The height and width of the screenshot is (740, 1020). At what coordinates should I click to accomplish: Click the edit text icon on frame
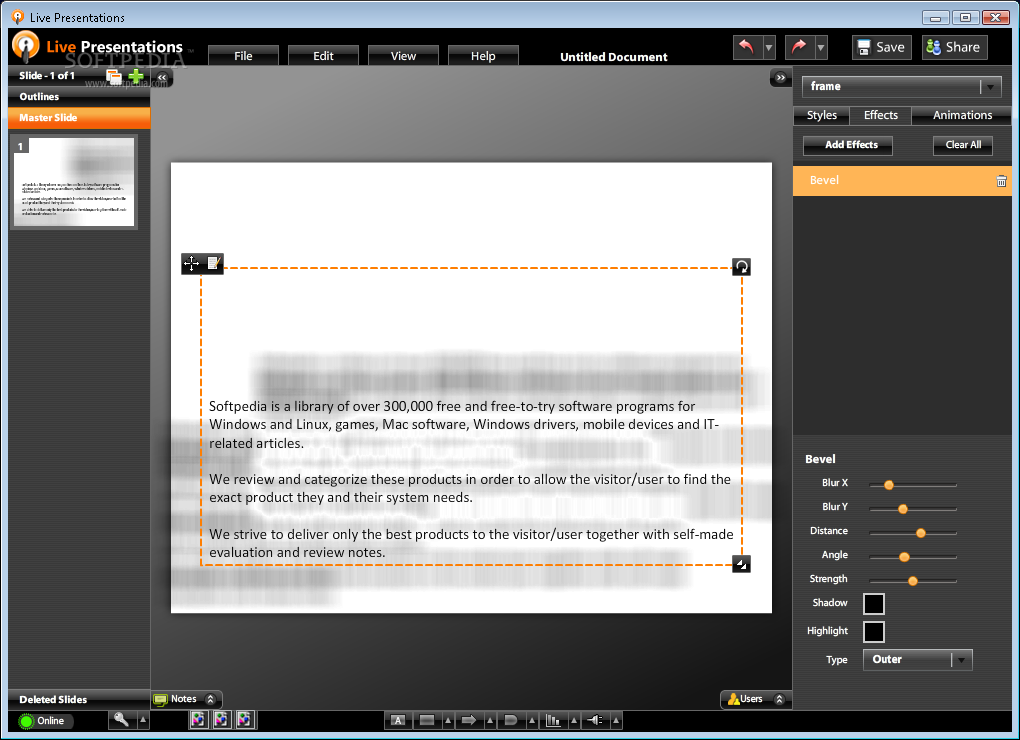(213, 263)
